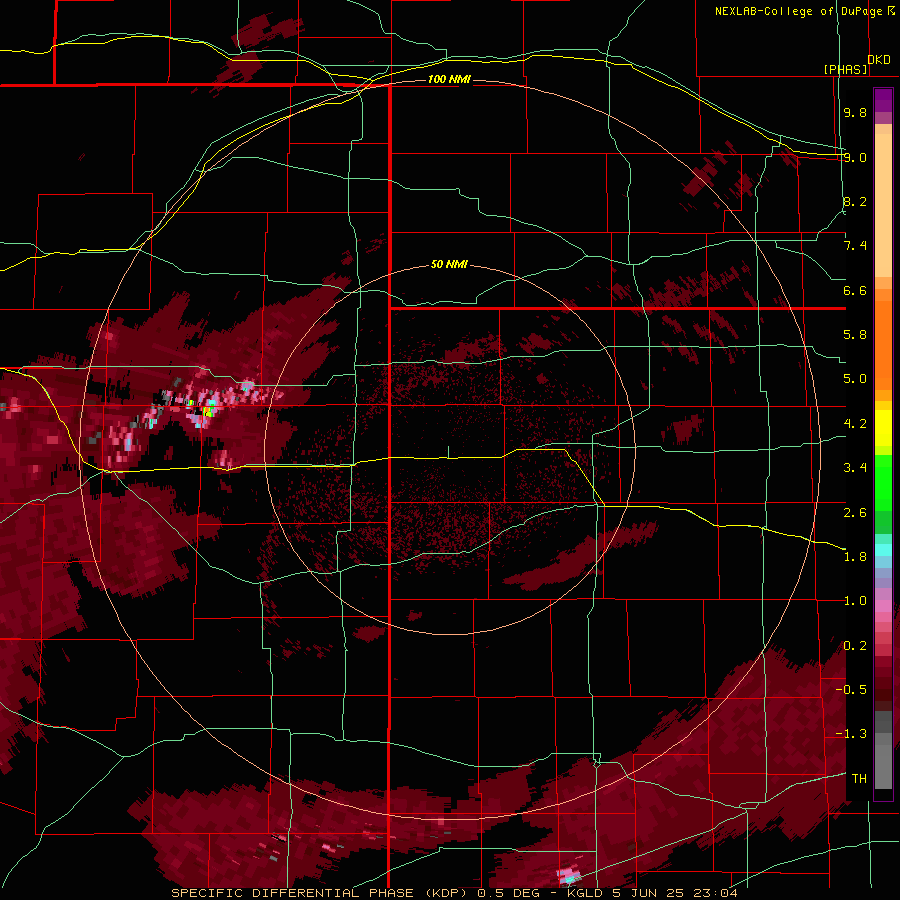Image resolution: width=900 pixels, height=900 pixels.
Task: Click the (KDP) text in the caption
Action: point(447,893)
